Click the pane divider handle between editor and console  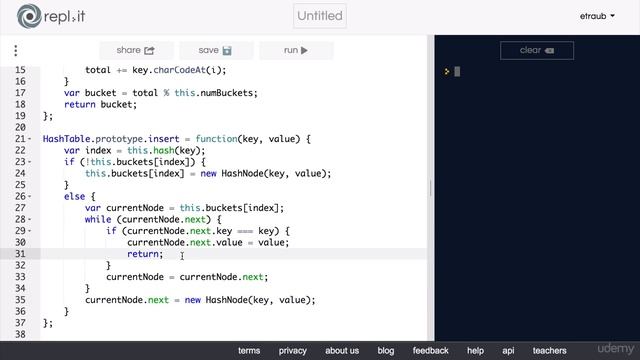tap(430, 188)
